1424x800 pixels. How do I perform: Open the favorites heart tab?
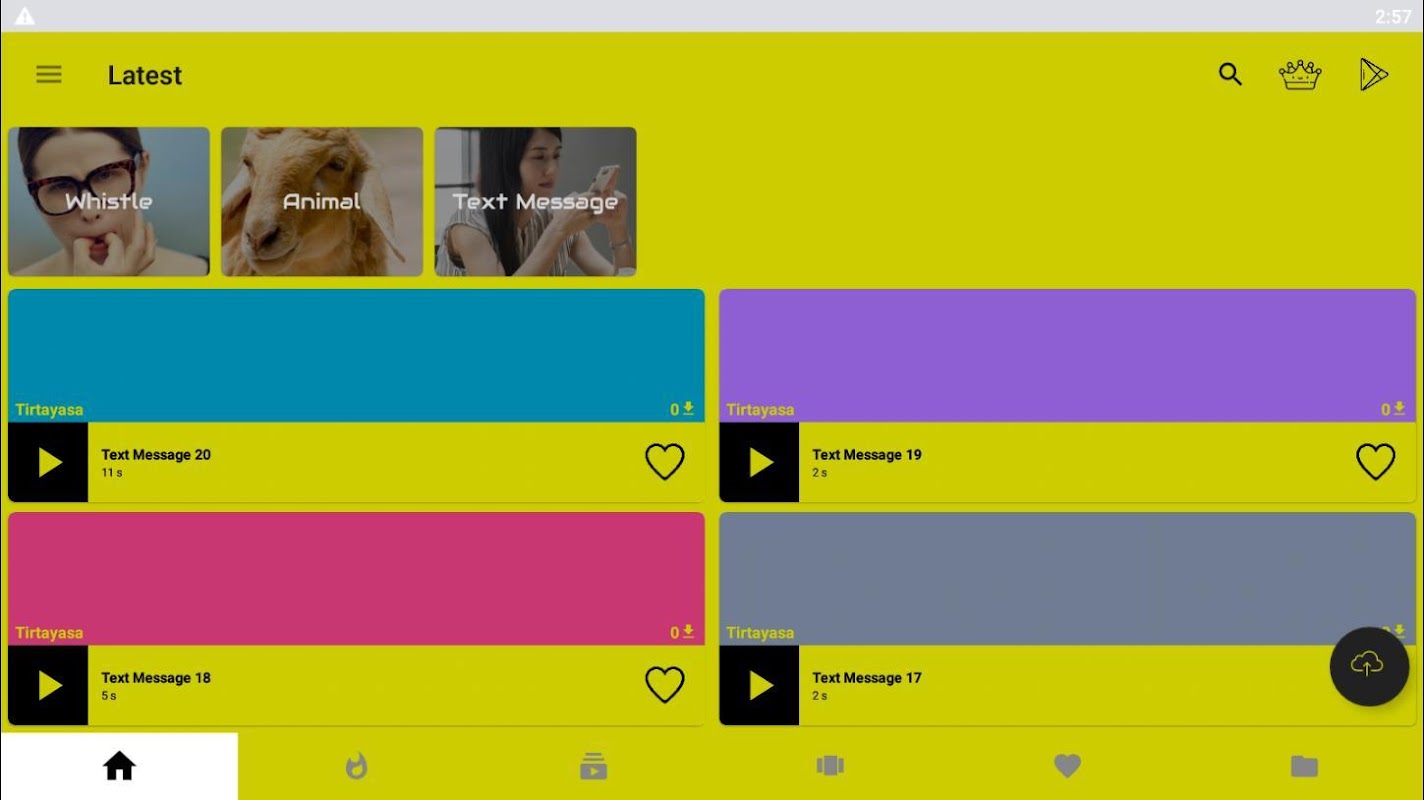1067,767
